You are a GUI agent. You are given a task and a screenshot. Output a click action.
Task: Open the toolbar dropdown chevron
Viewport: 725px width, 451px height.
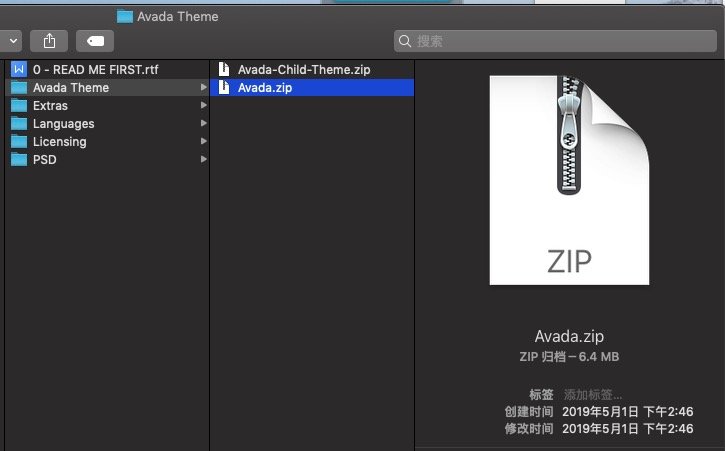click(13, 41)
